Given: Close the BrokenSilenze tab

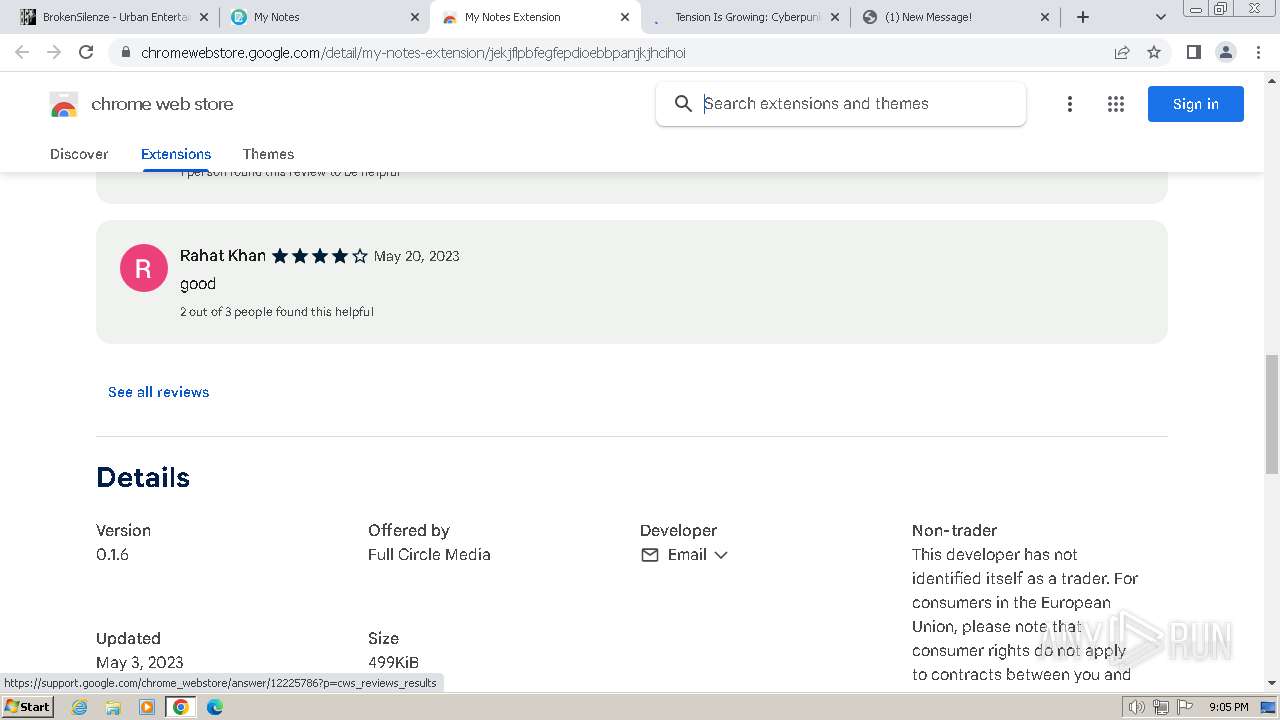Looking at the screenshot, I should click(x=205, y=17).
